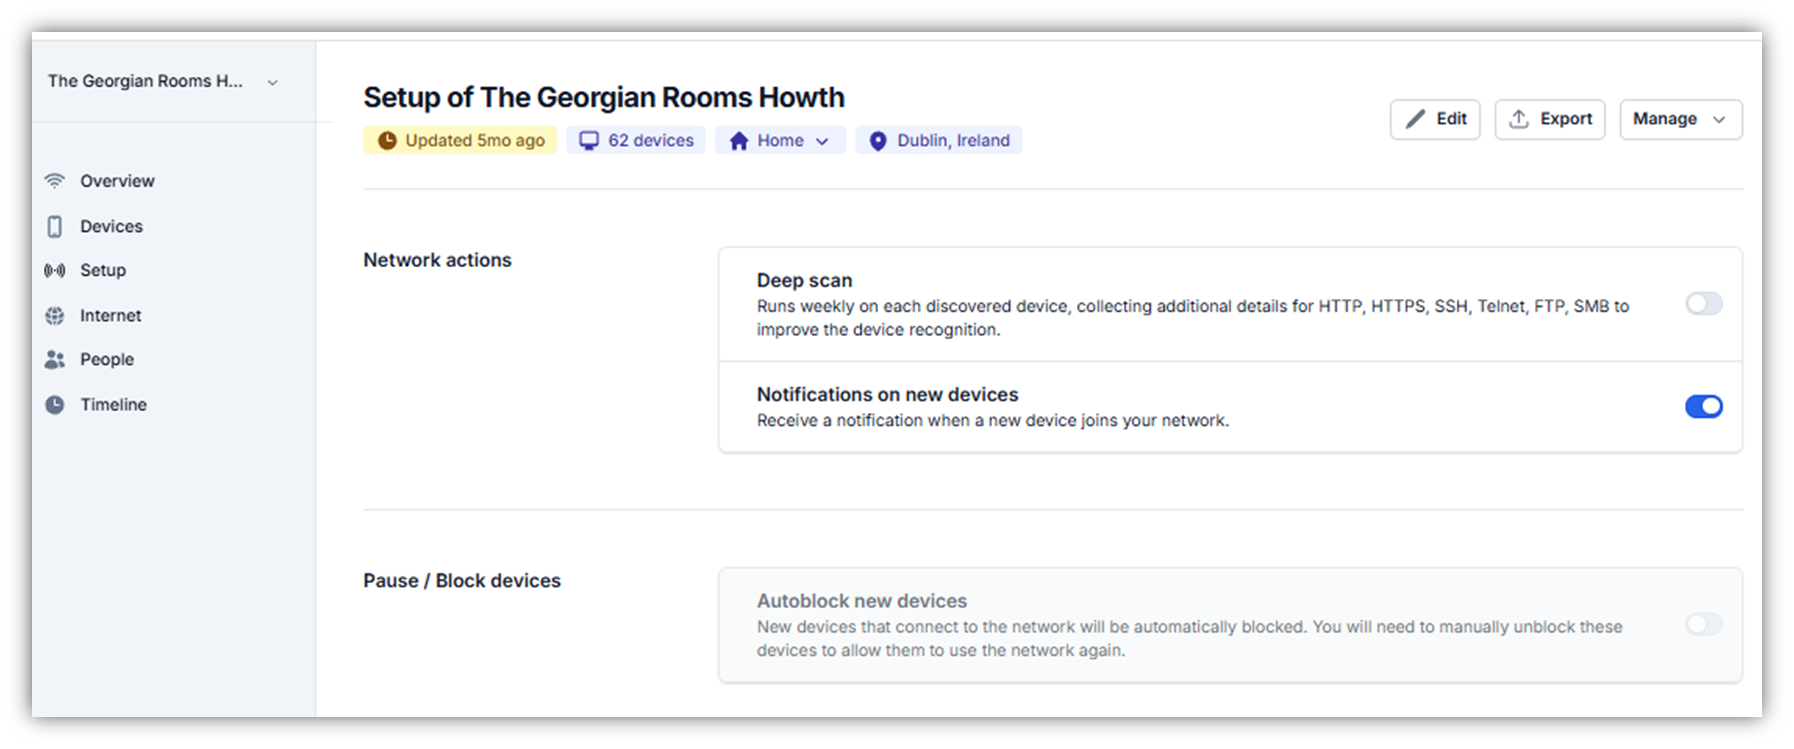Click the Dublin, Ireland location badge
Viewport: 1794px width, 749px height.
939,141
